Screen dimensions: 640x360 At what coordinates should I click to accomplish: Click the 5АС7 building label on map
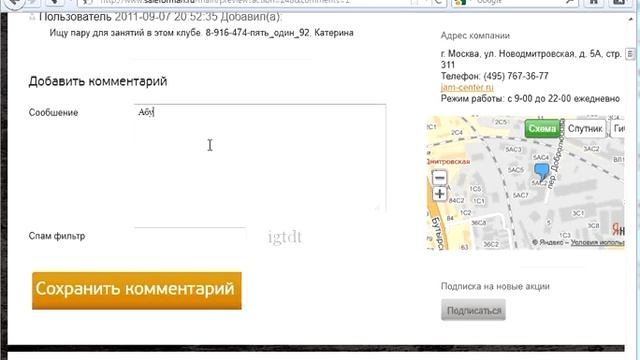pos(520,196)
